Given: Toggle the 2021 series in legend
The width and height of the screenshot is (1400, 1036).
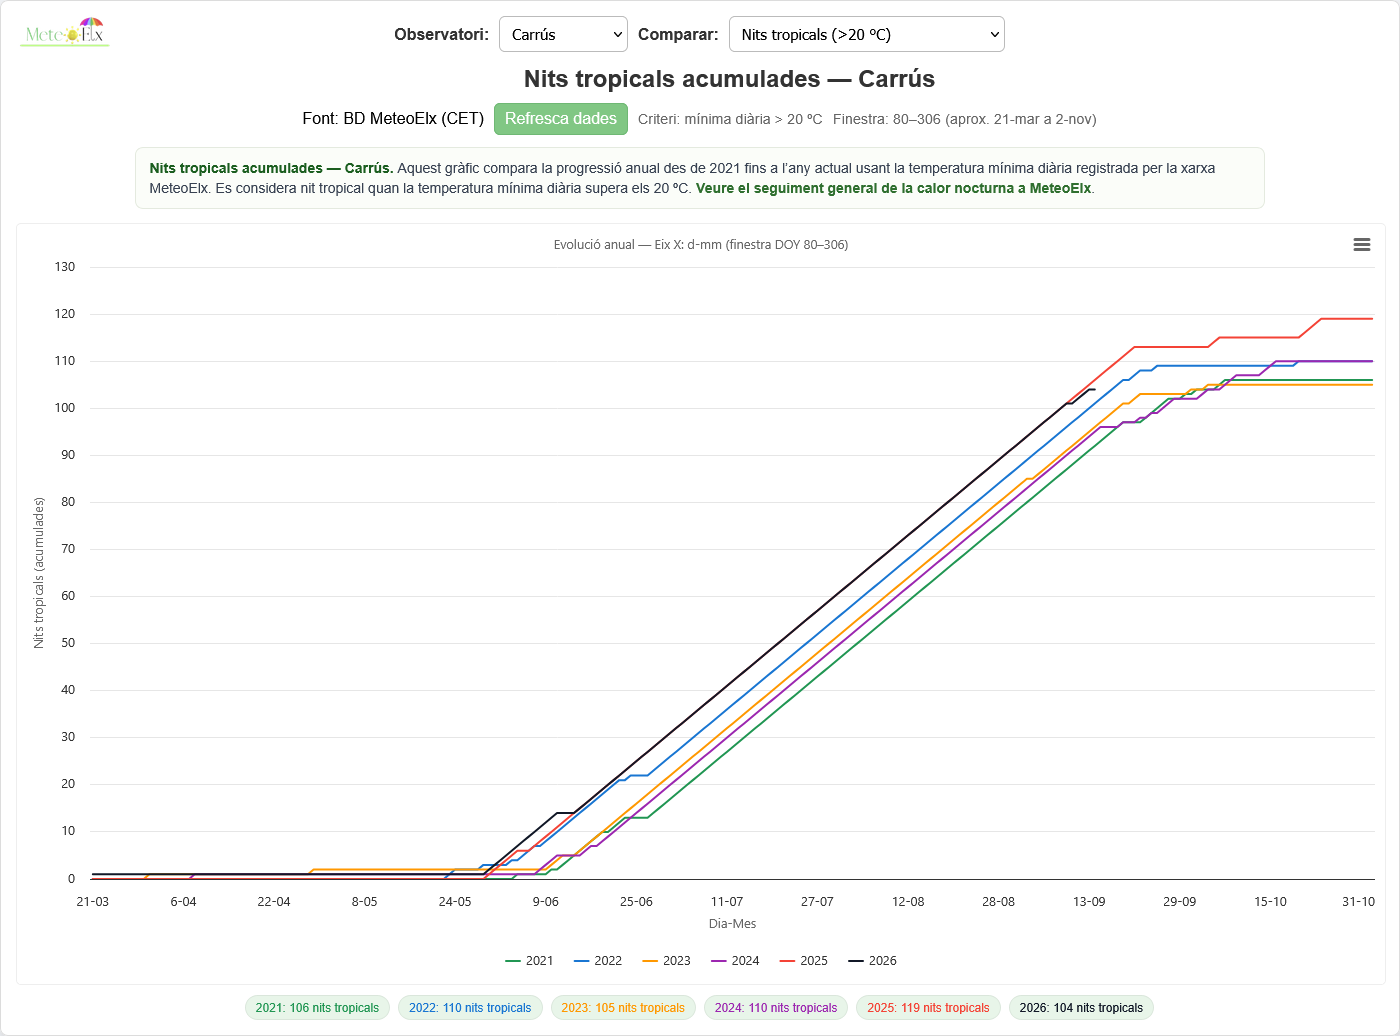Looking at the screenshot, I should pyautogui.click(x=529, y=961).
